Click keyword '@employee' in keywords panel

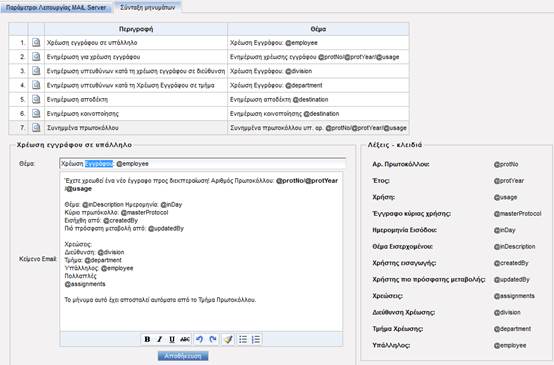coord(510,345)
